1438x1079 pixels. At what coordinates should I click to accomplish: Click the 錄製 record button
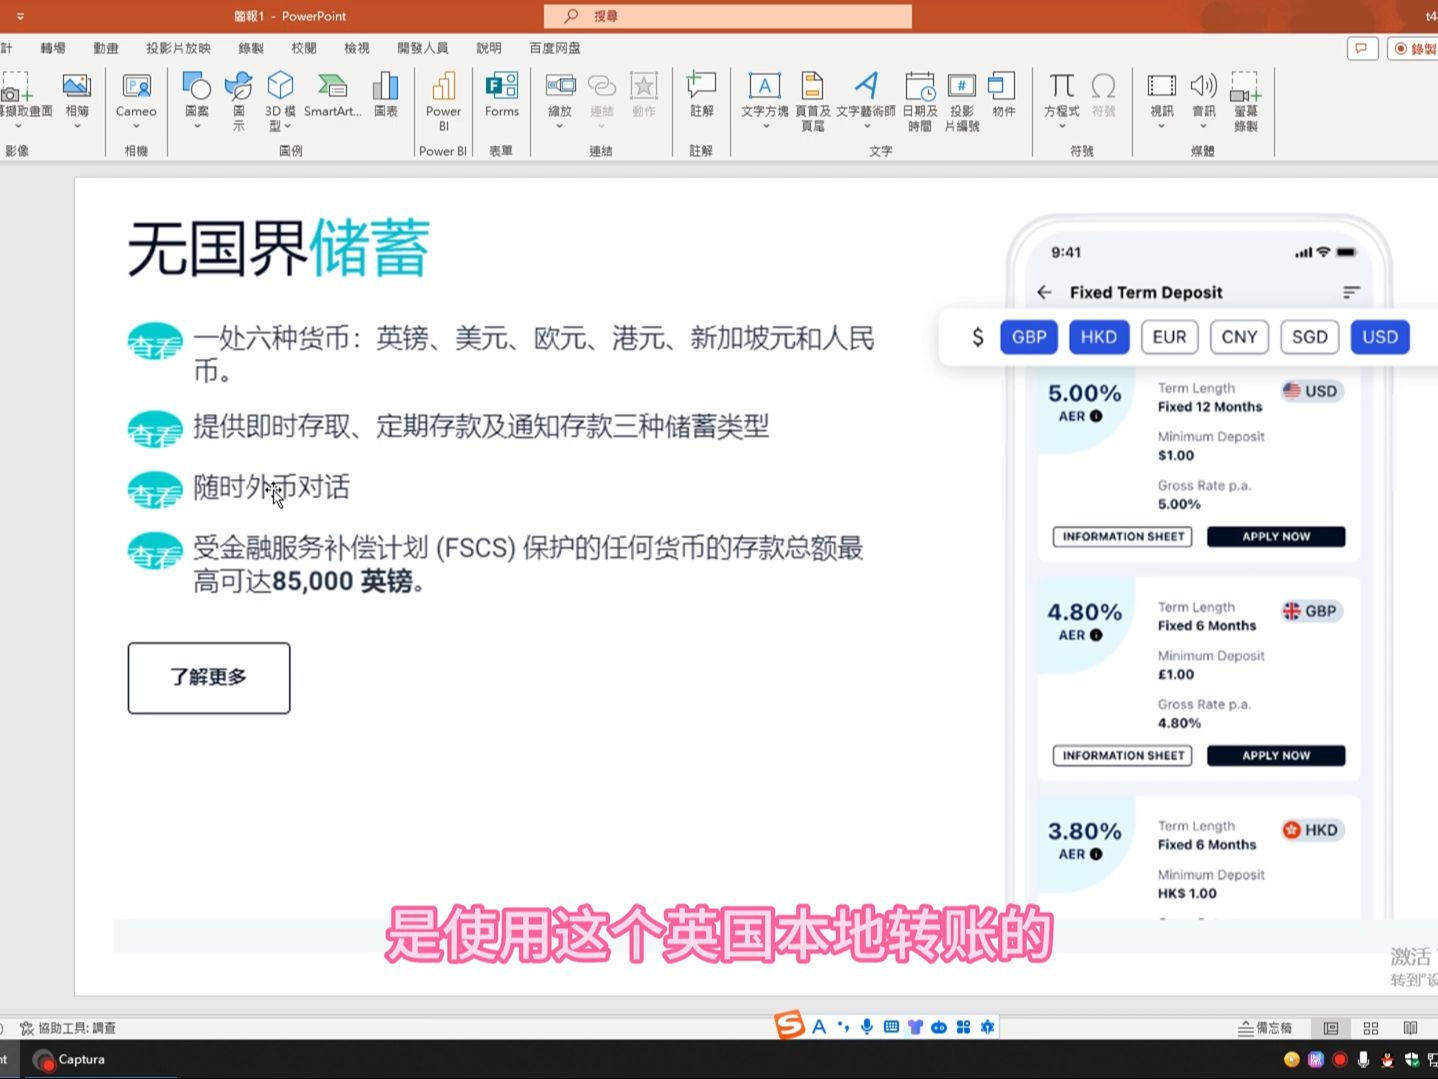(1414, 48)
